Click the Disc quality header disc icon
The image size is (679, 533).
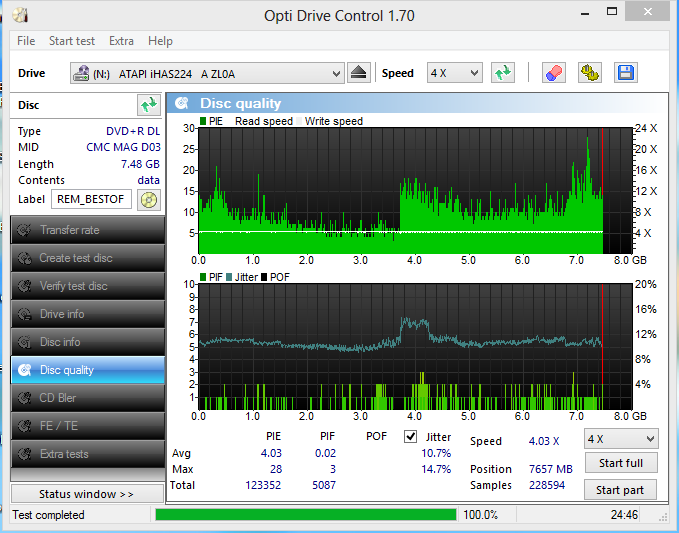(x=181, y=103)
